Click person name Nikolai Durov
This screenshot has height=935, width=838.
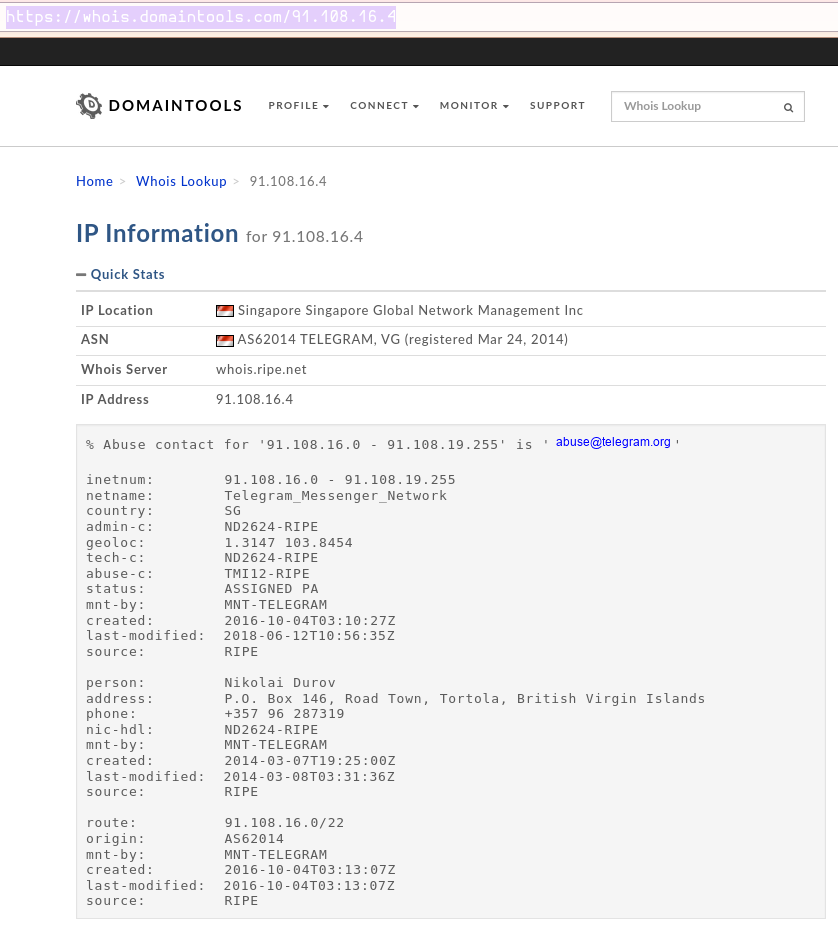click(280, 683)
